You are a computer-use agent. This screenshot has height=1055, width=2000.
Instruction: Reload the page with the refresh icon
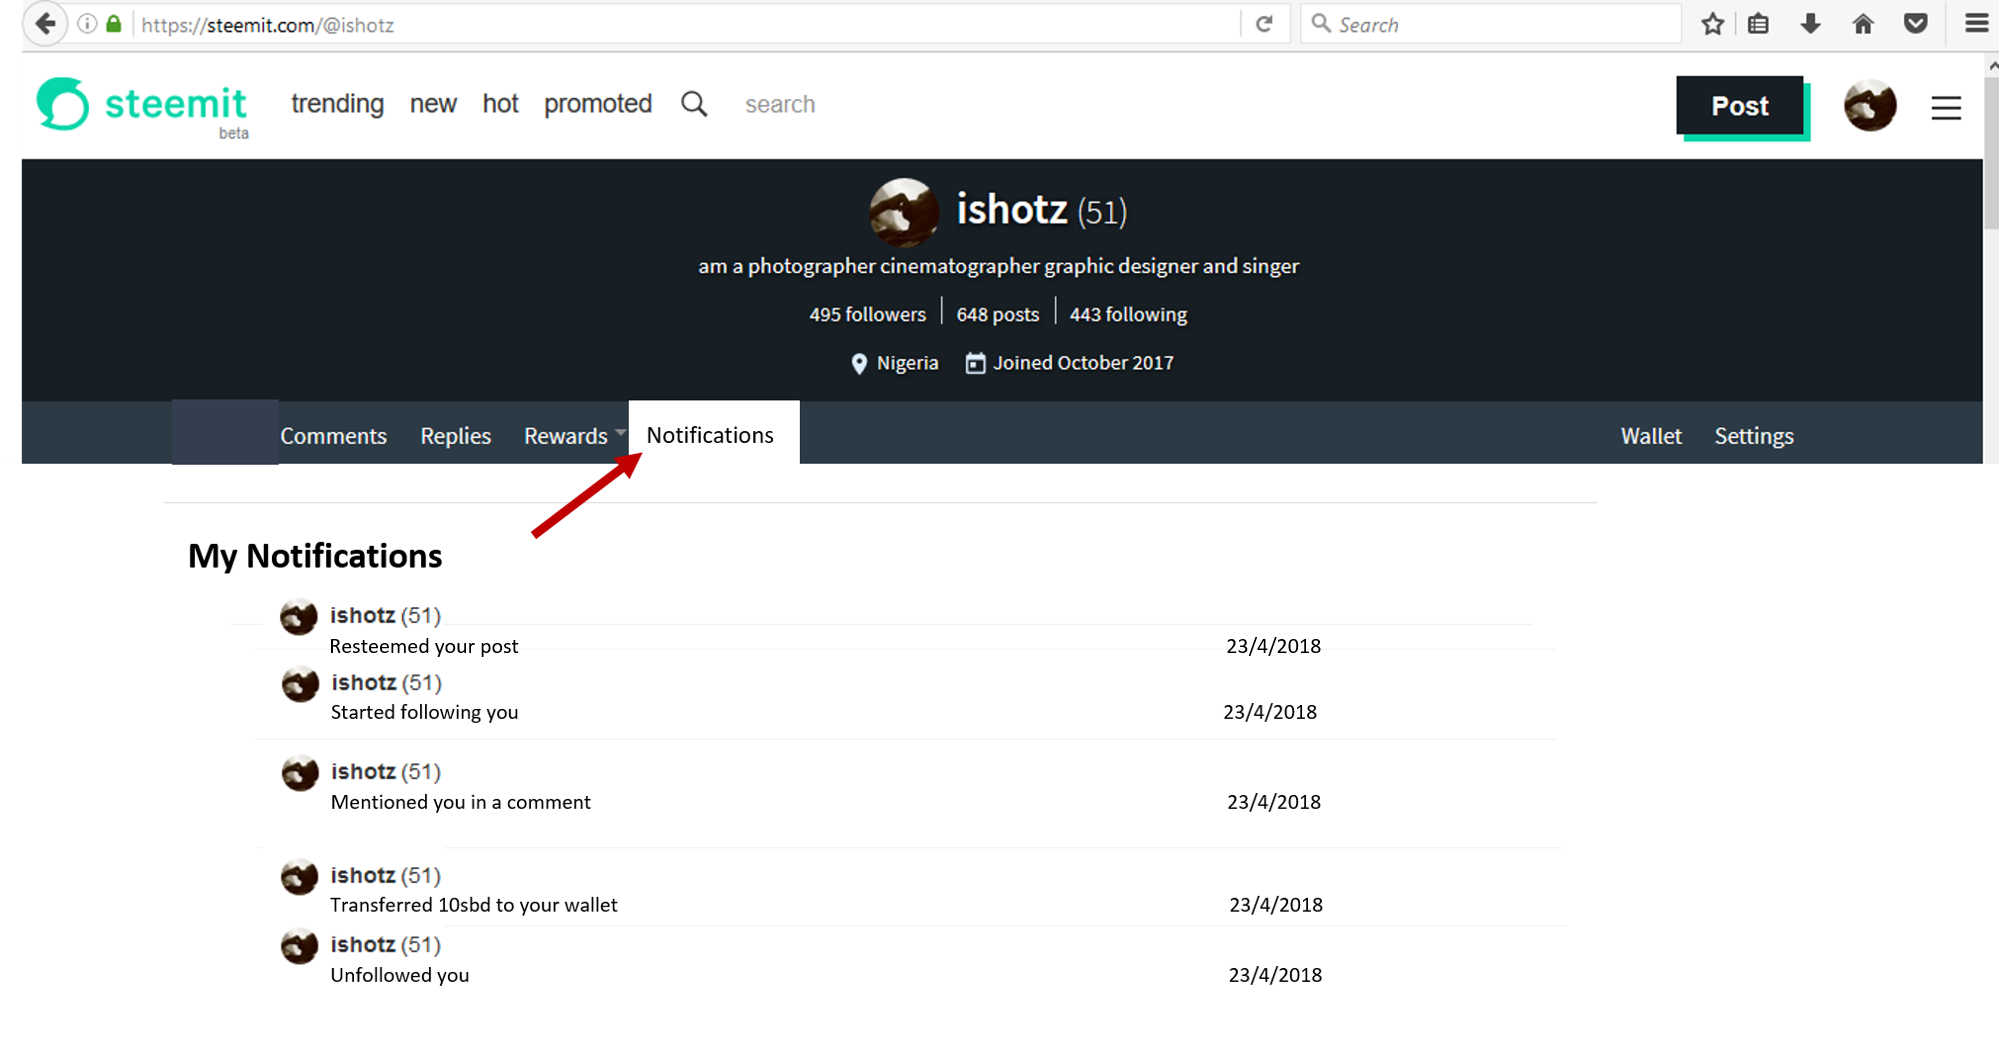1264,24
